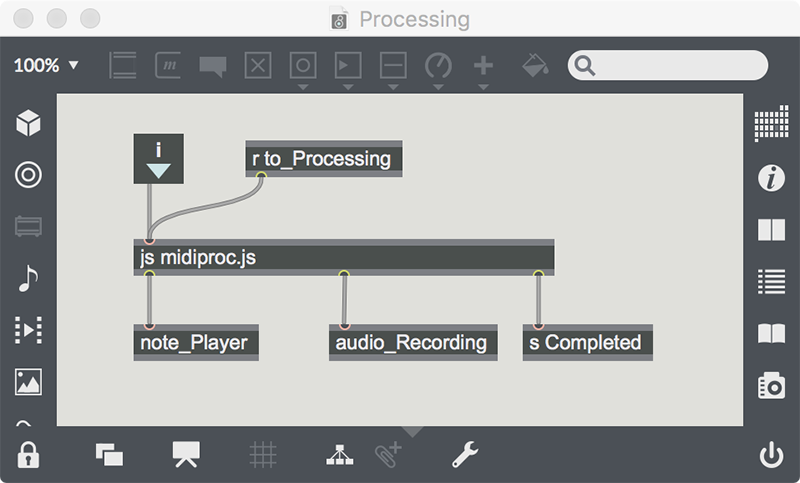Viewport: 800px width, 483px height.
Task: Select the js midiproc.js object
Action: coord(344,258)
